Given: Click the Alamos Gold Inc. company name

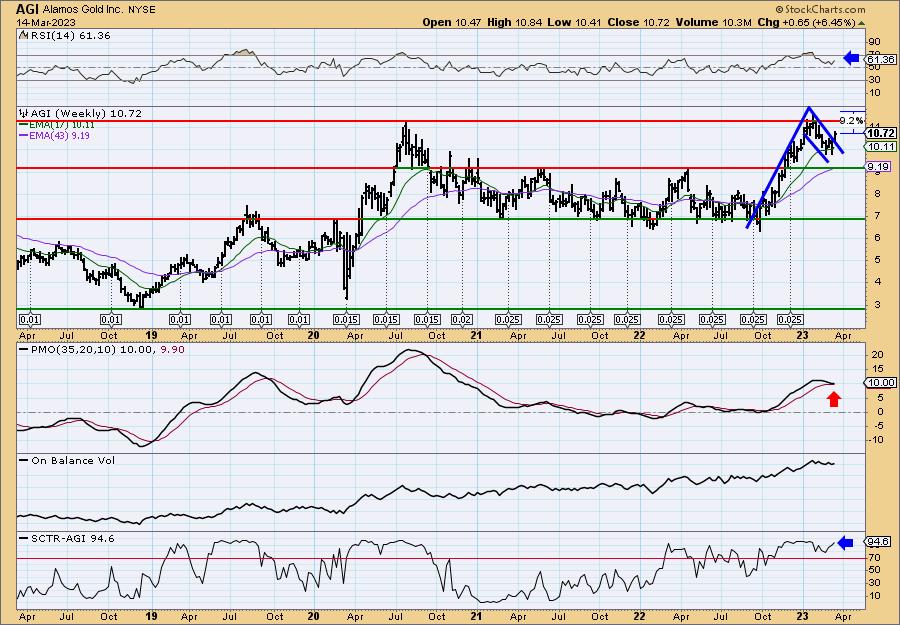Looking at the screenshot, I should click(84, 10).
